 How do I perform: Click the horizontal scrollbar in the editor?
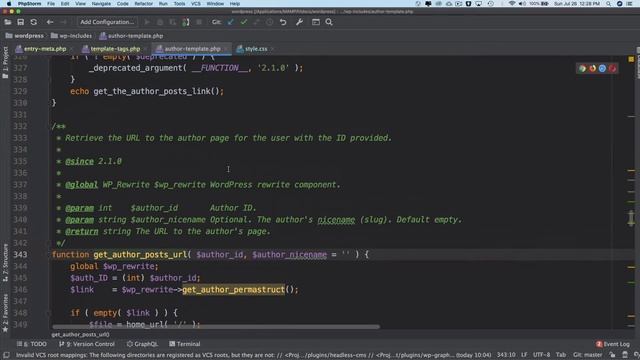pyautogui.click(x=216, y=327)
